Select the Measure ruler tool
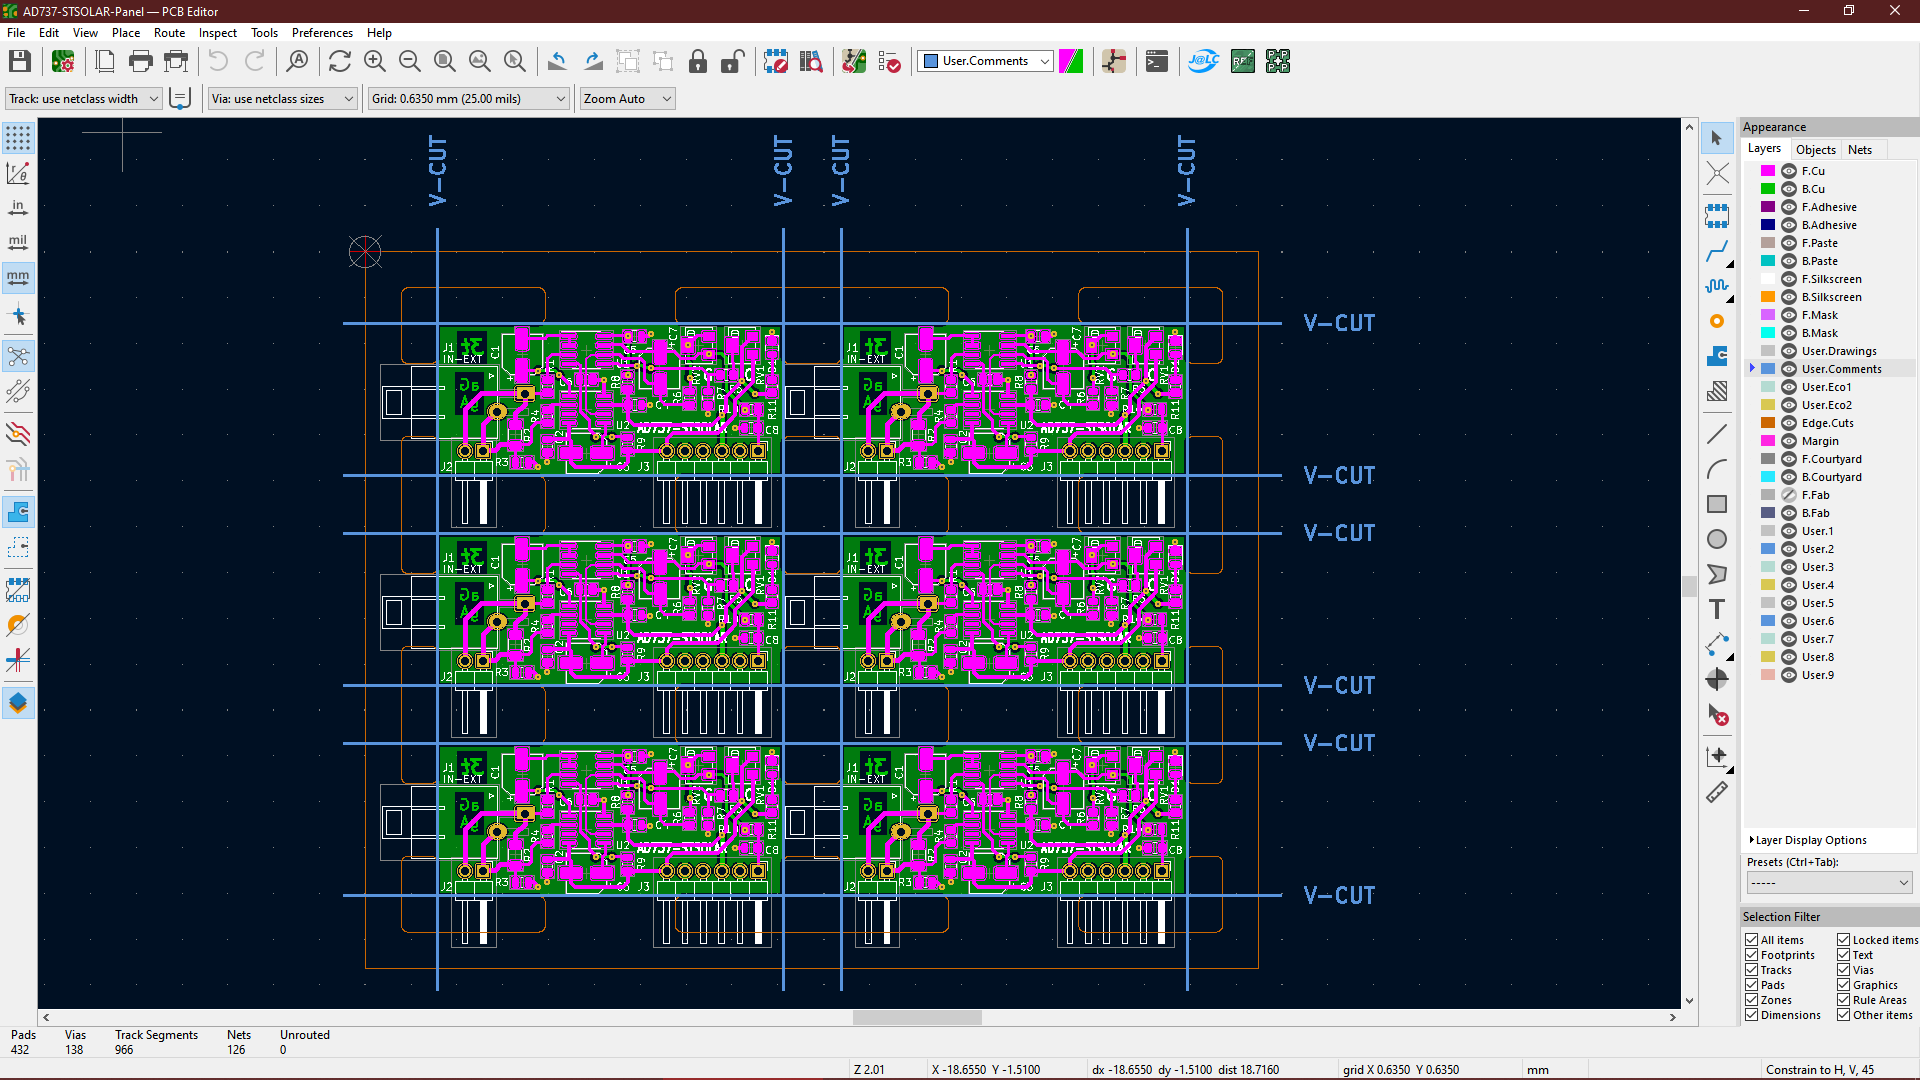The image size is (1920, 1080). pyautogui.click(x=1718, y=792)
